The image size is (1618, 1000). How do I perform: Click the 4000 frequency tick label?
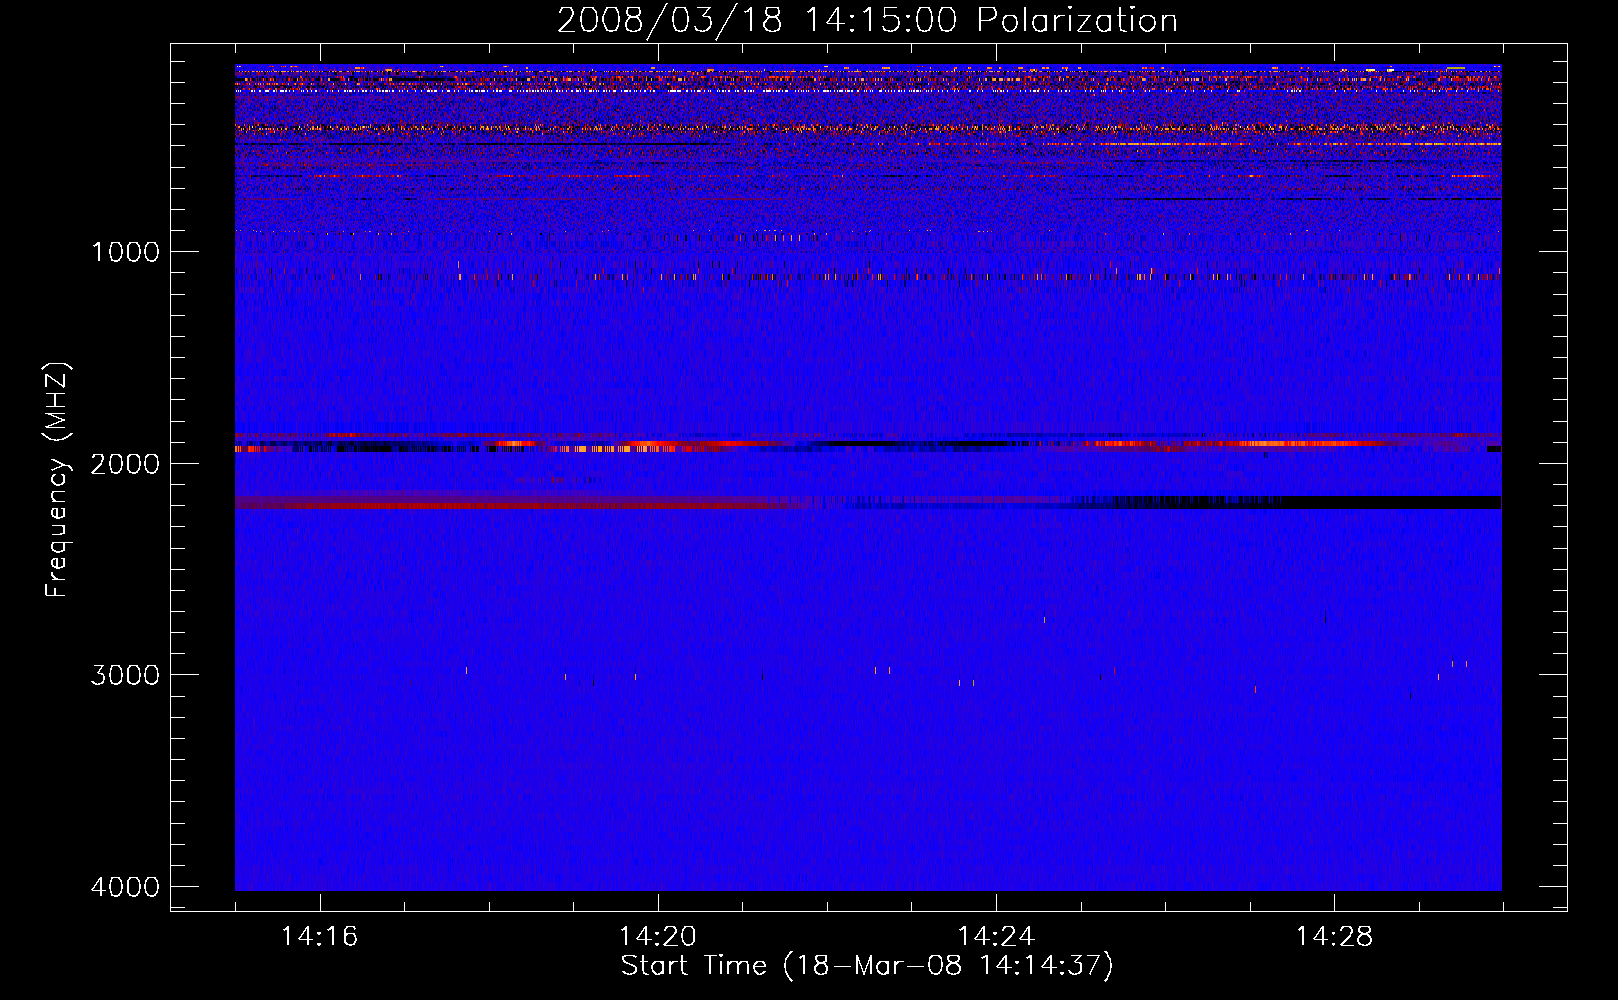[x=125, y=887]
